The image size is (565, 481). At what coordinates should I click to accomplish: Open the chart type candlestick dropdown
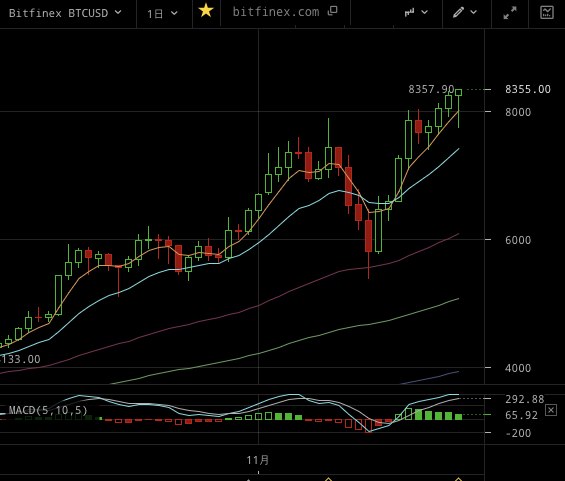(x=416, y=13)
